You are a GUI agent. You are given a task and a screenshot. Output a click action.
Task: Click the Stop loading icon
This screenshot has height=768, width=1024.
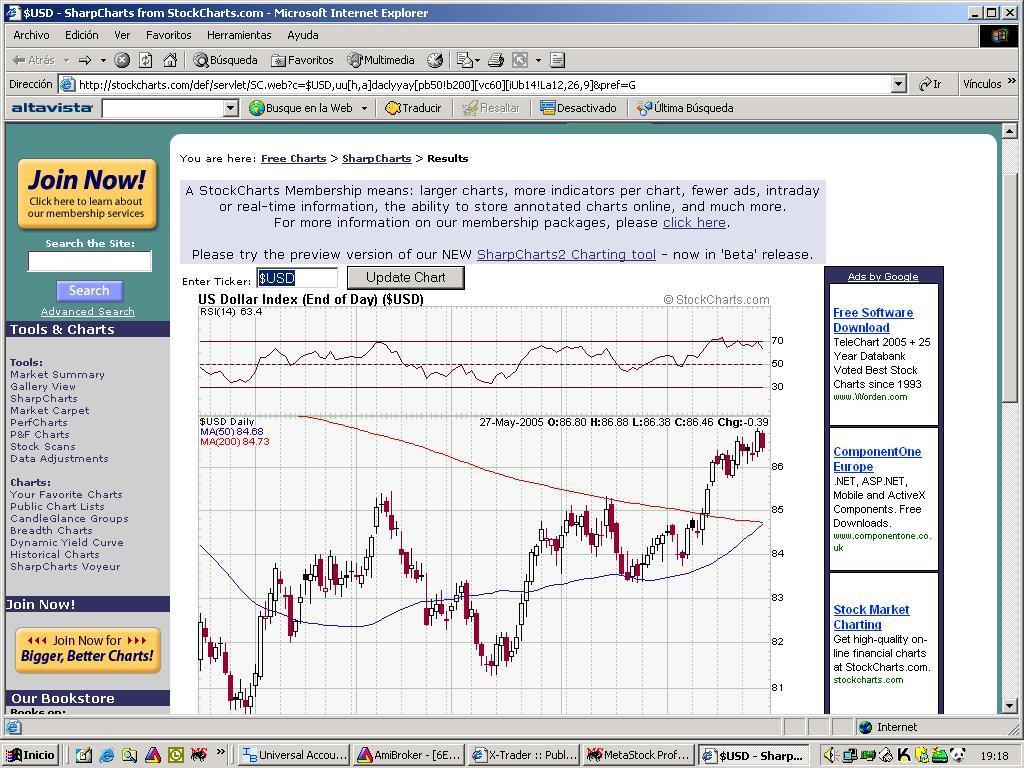tap(122, 60)
